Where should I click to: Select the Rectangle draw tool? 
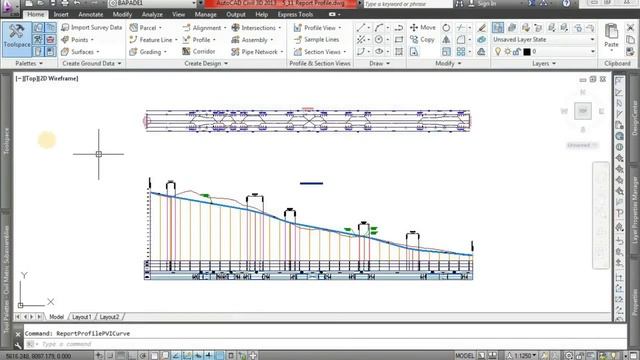click(x=399, y=40)
